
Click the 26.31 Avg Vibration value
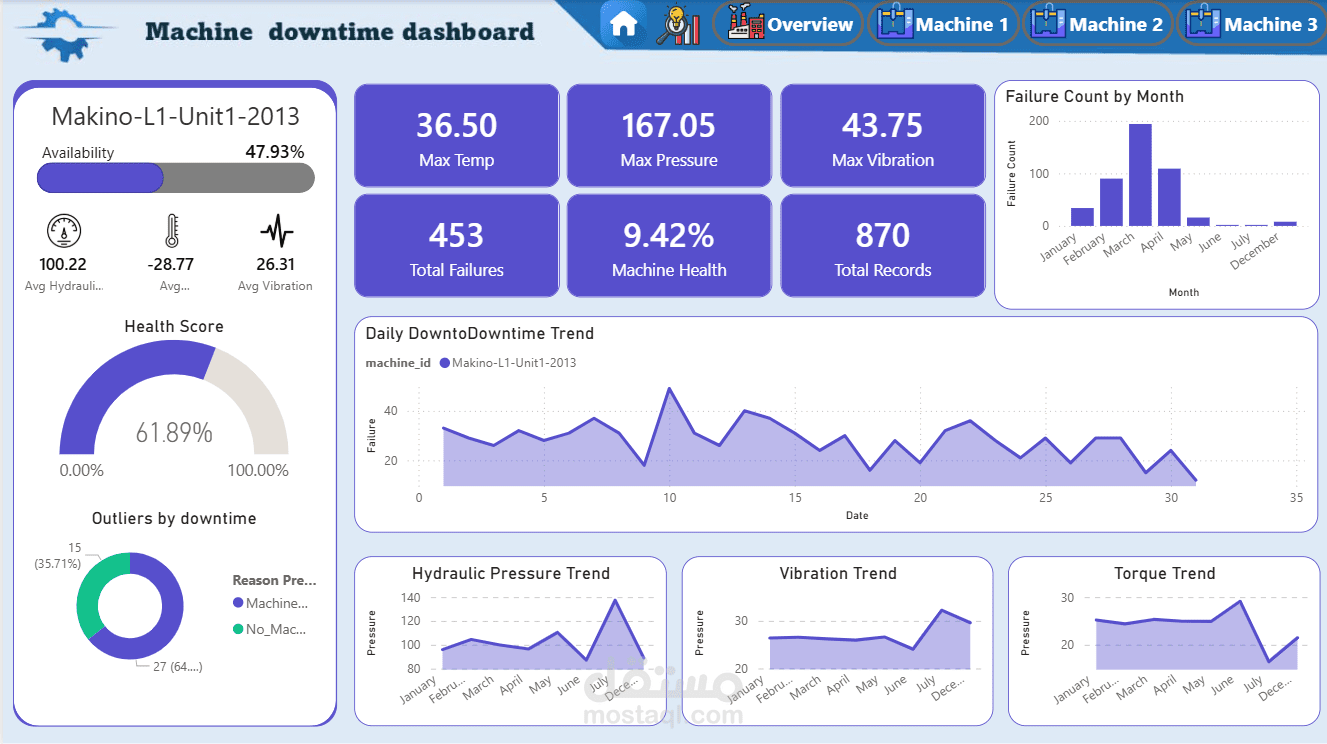(275, 265)
